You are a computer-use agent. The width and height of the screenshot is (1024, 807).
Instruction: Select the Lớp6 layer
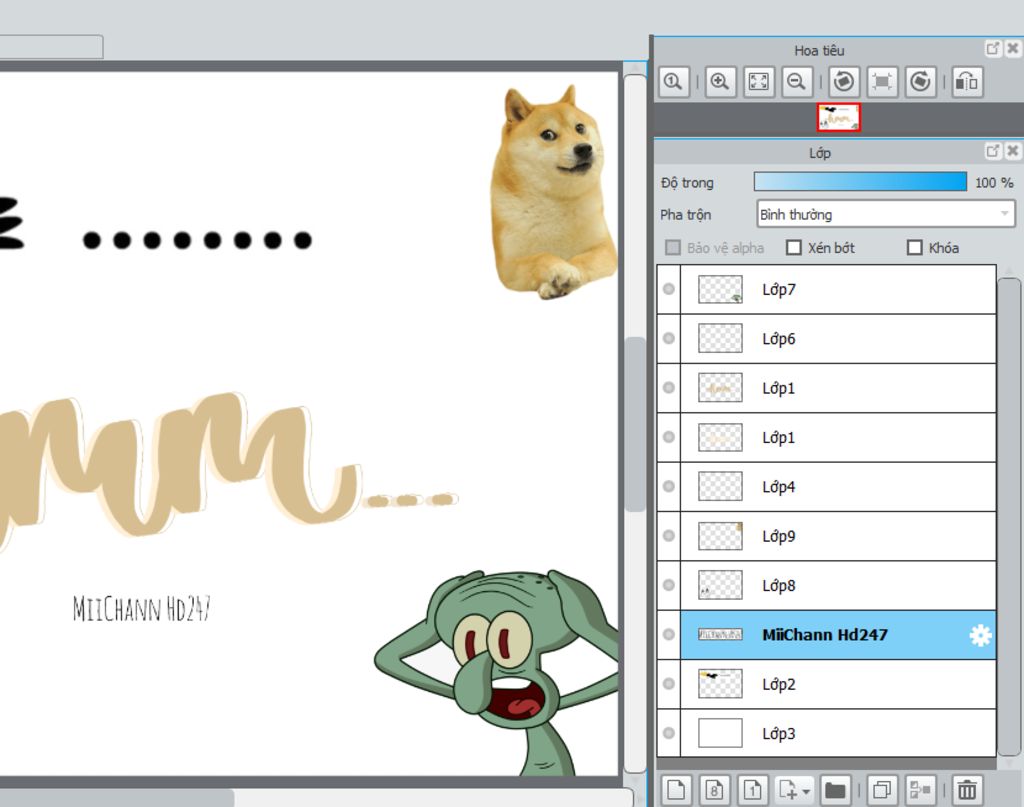pyautogui.click(x=838, y=339)
